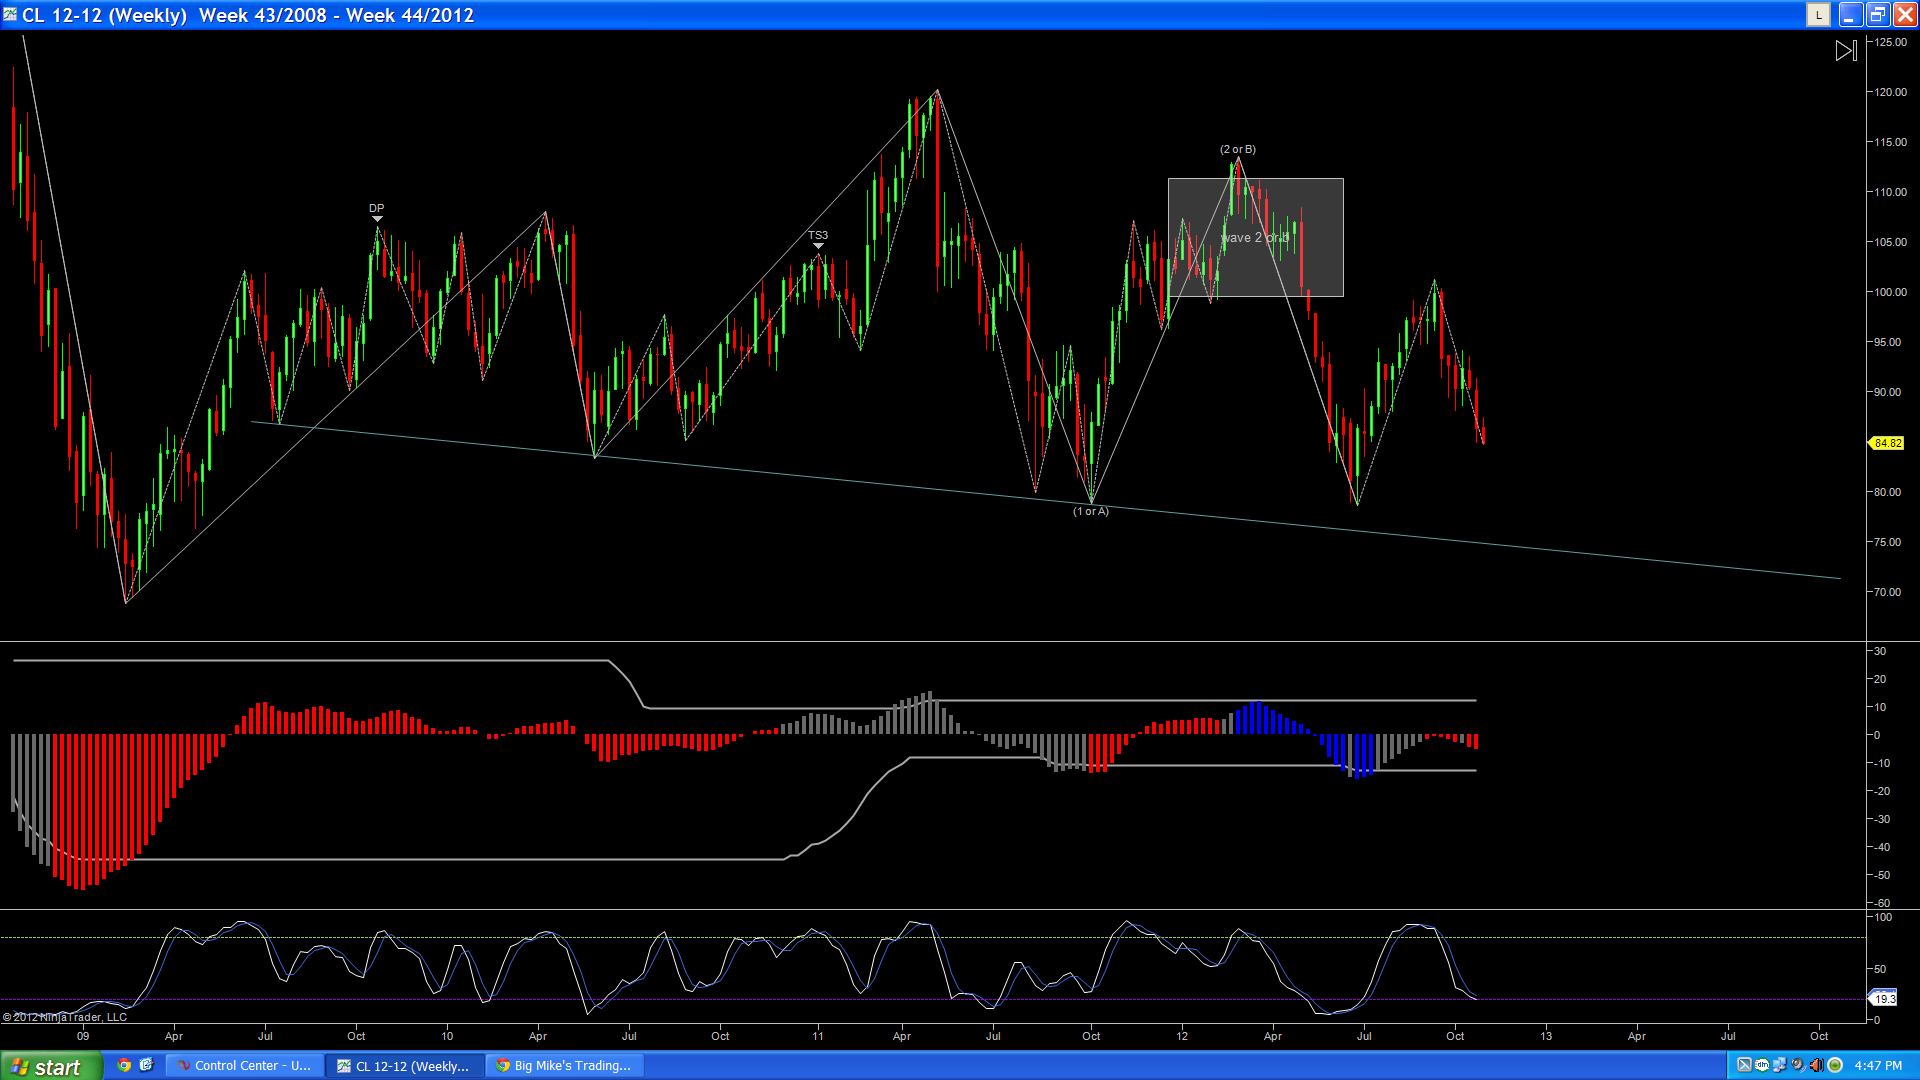Viewport: 1920px width, 1080px height.
Task: Click the L link button in title bar
Action: 1818,15
